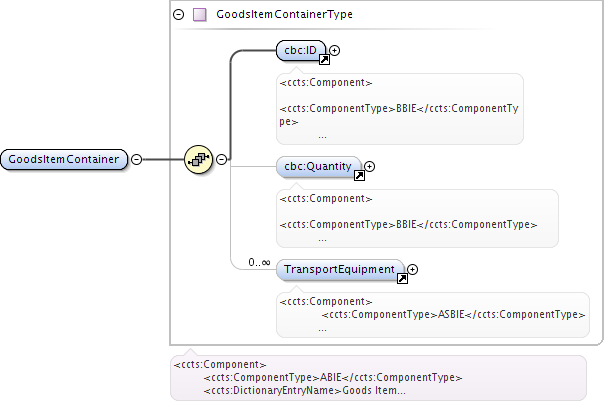The width and height of the screenshot is (605, 404).
Task: Select the GoodsItemContainer root element
Action: pos(65,159)
